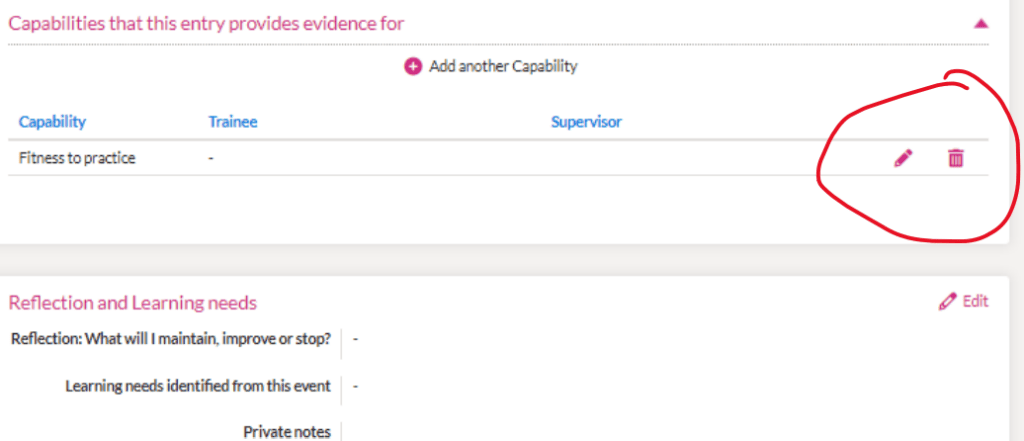Click the Capabilities section title text

point(206,24)
